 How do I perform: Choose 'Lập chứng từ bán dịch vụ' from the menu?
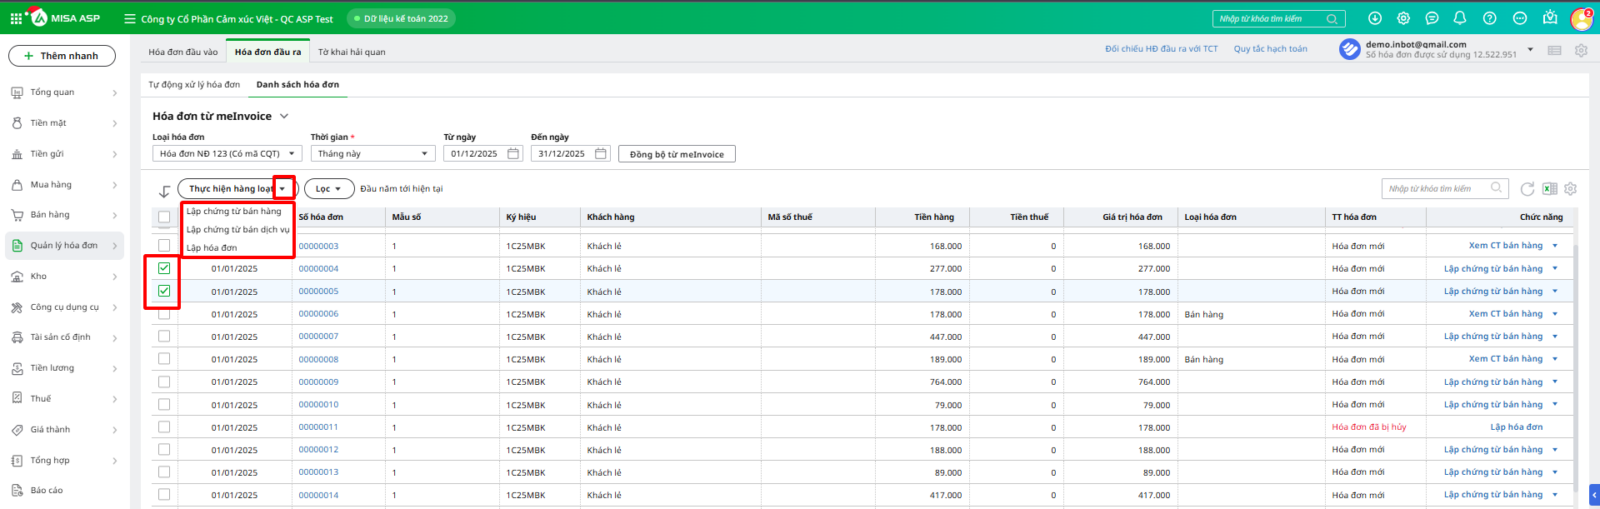click(x=237, y=230)
